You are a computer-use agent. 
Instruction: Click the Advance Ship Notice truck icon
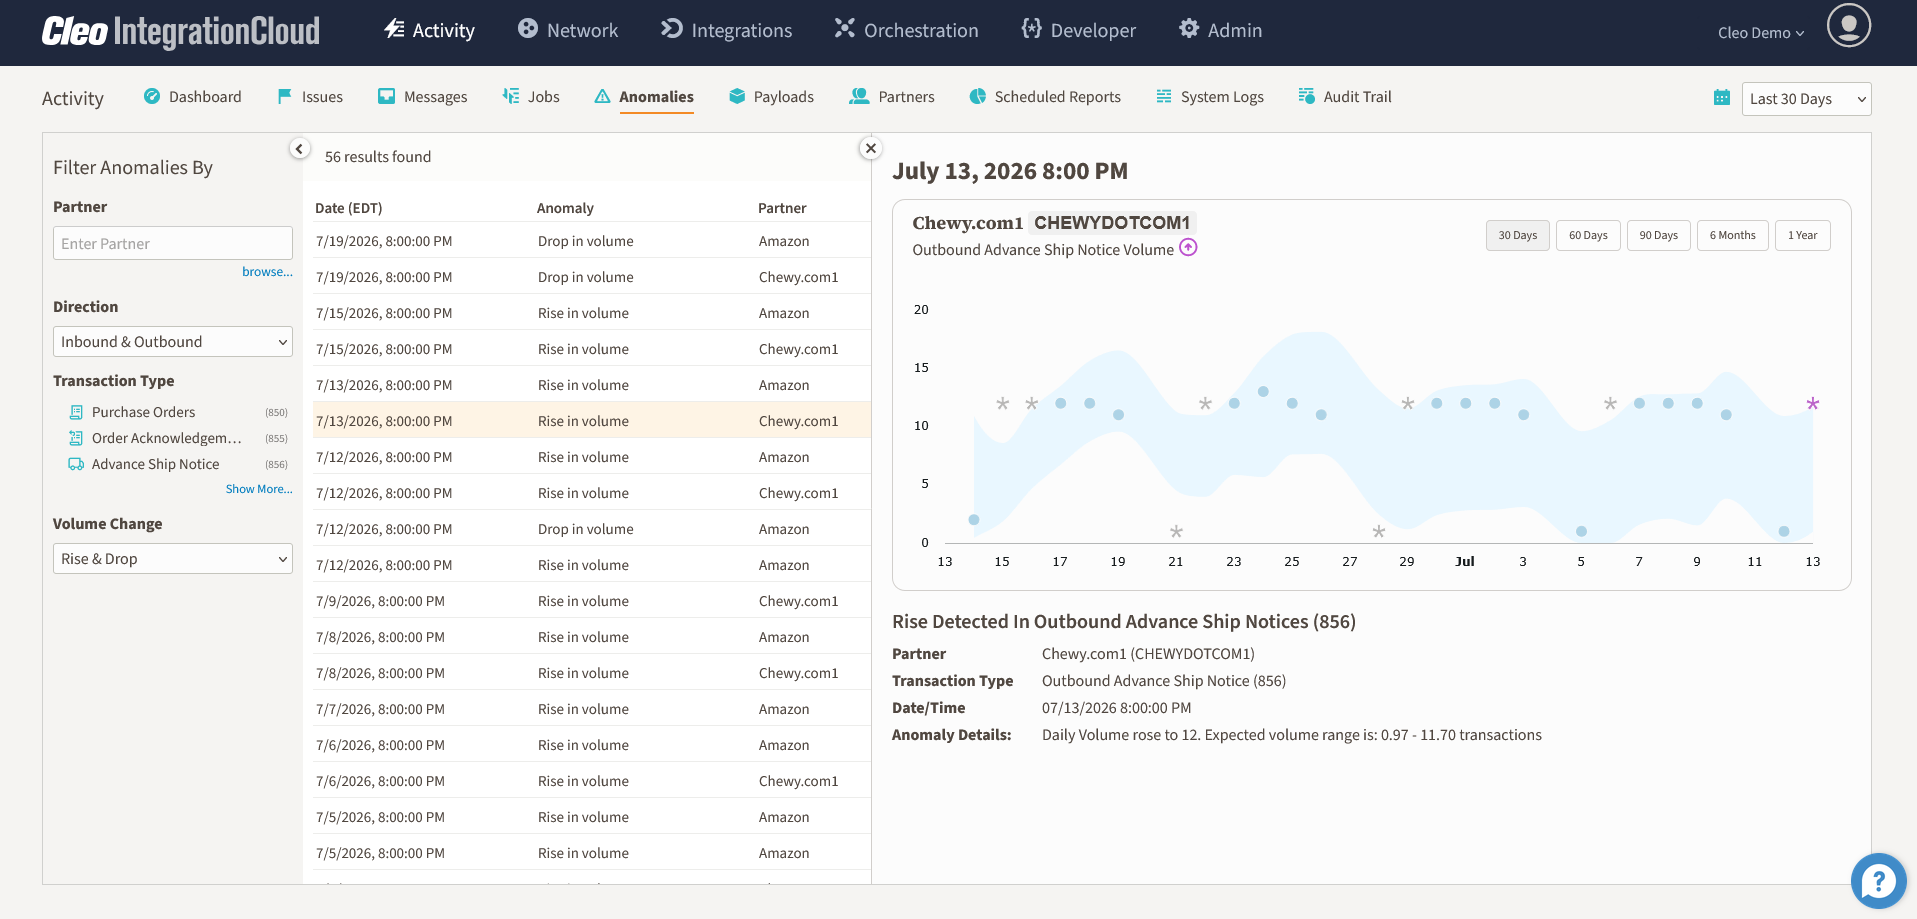pyautogui.click(x=76, y=464)
